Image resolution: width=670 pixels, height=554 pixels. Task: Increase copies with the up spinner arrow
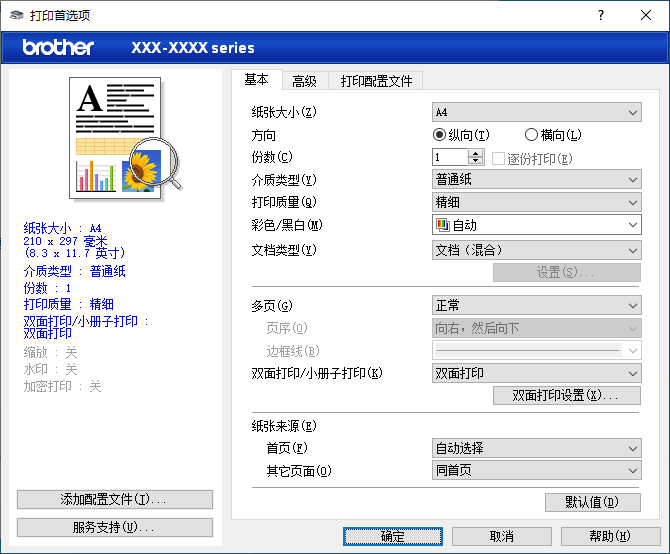click(x=475, y=153)
